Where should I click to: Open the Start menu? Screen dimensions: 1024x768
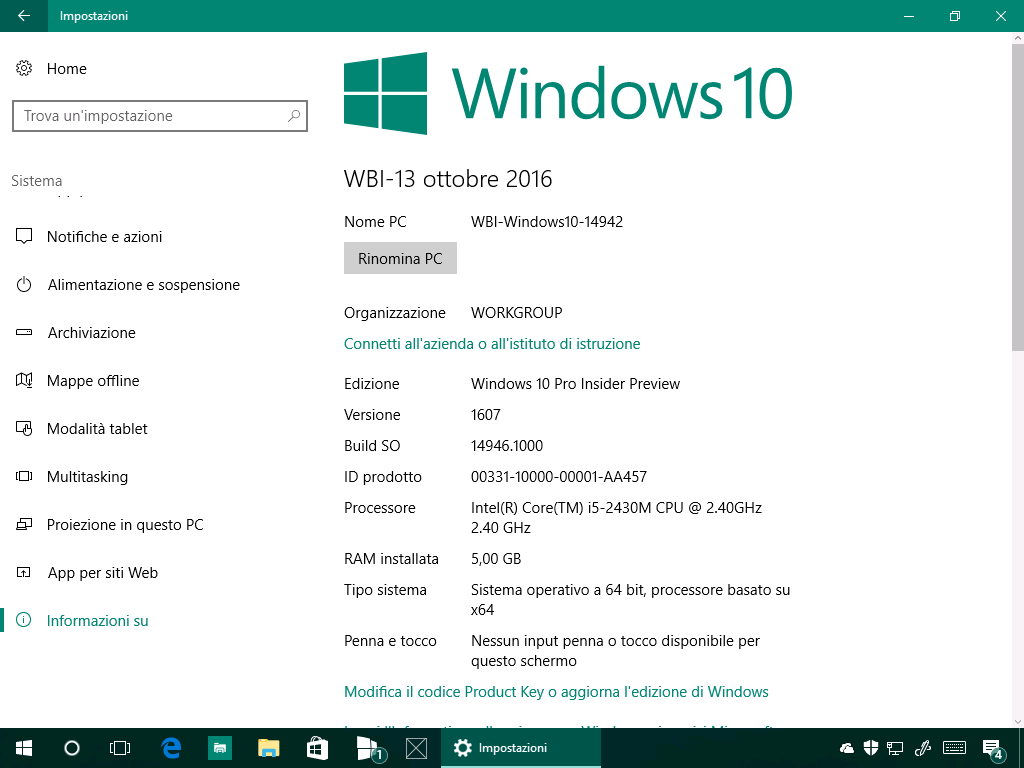click(x=24, y=748)
